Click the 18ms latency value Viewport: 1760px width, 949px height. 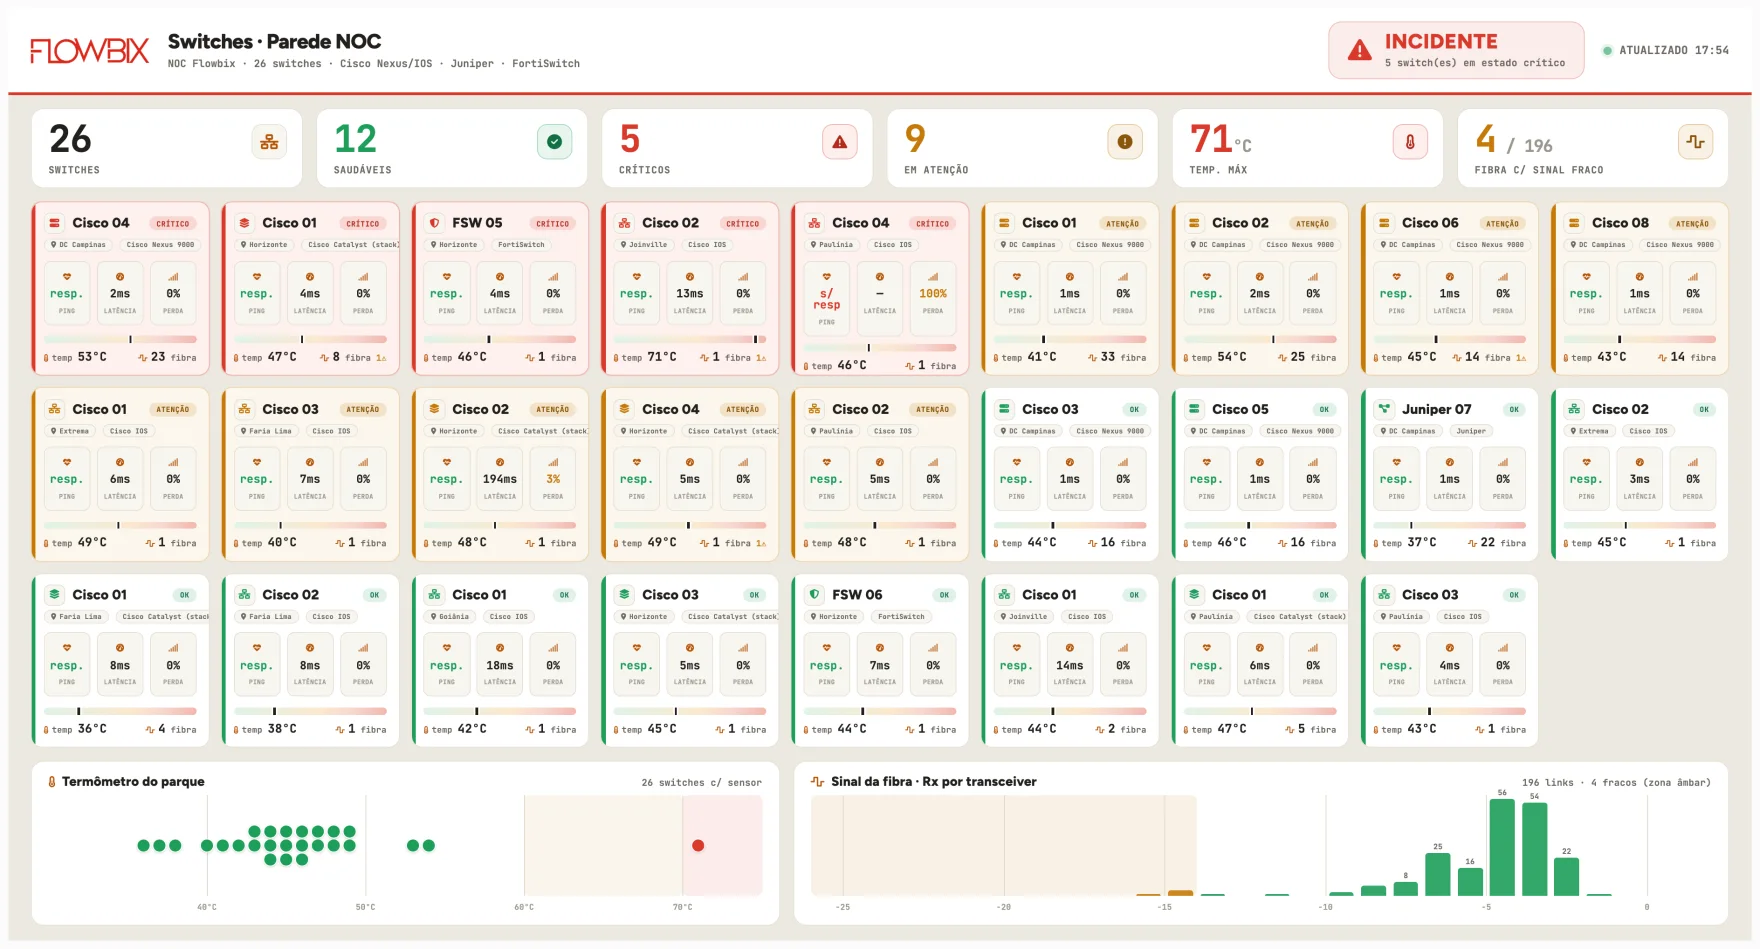pos(500,665)
